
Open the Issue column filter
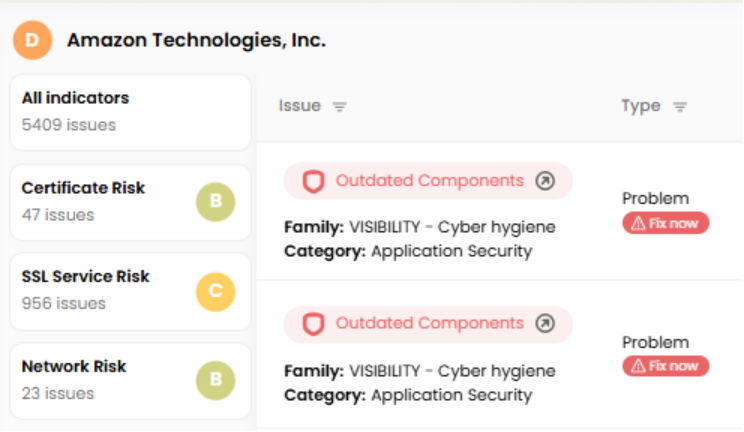pyautogui.click(x=339, y=107)
